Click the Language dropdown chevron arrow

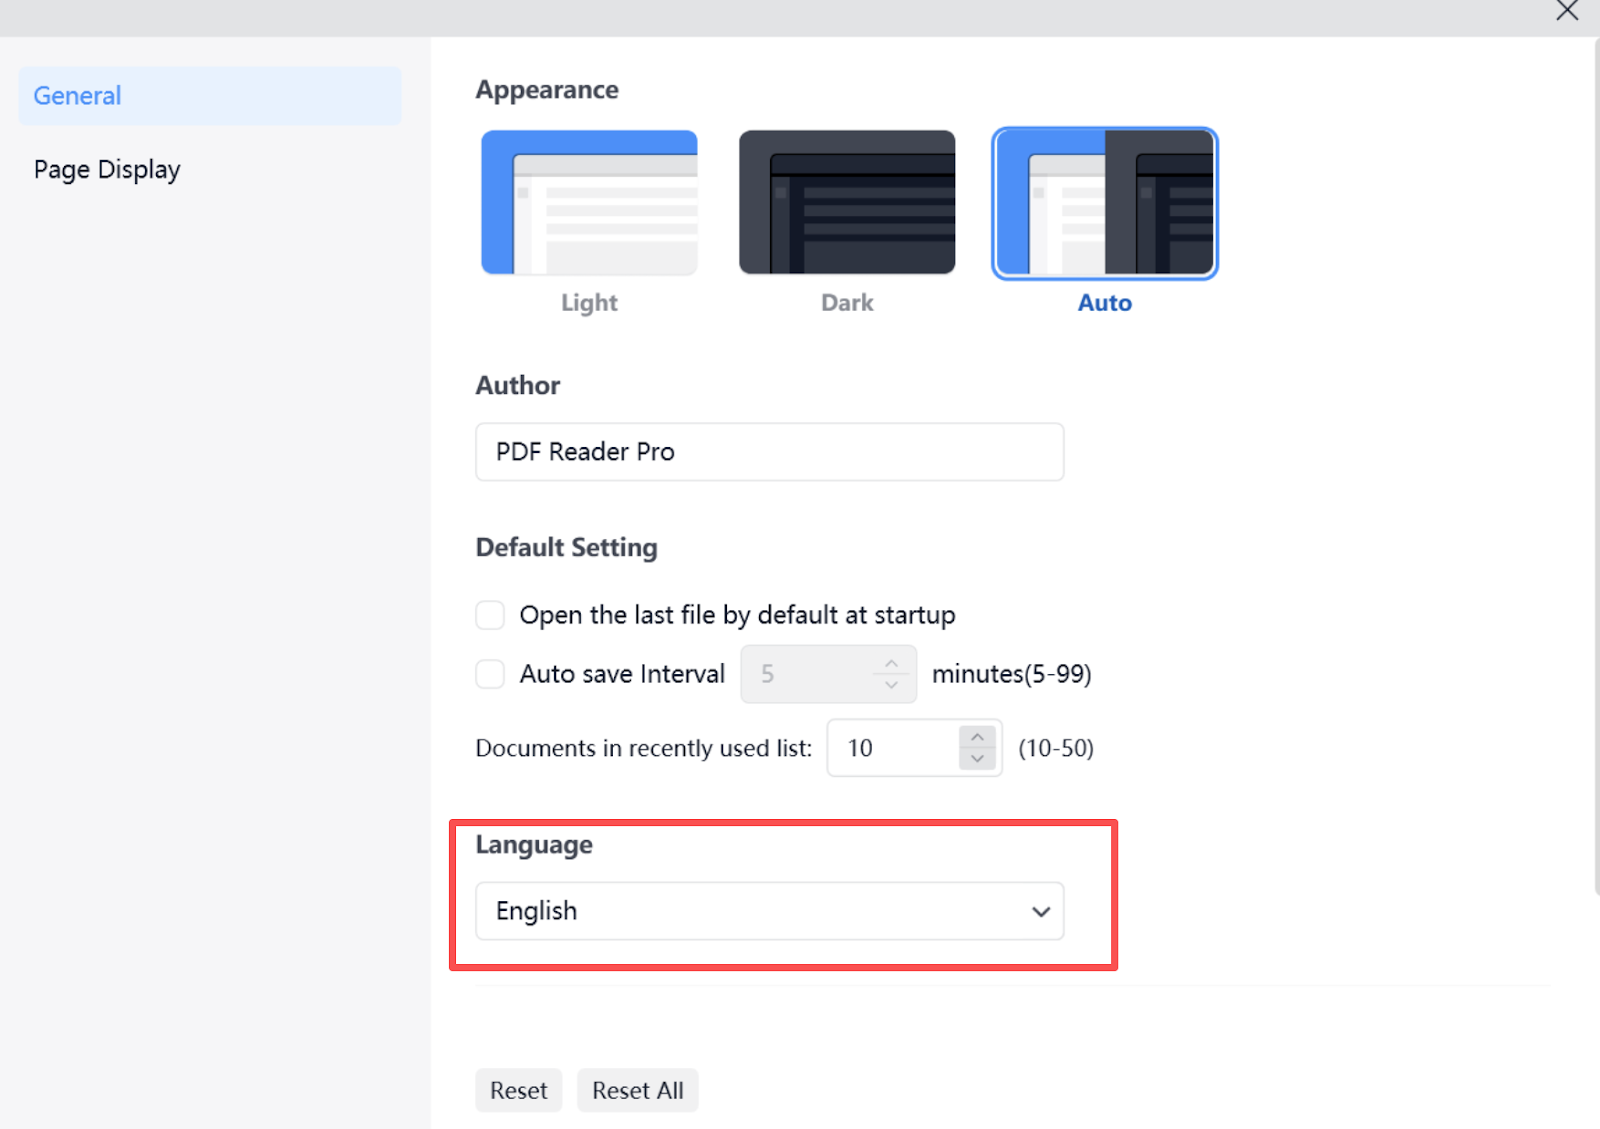1041,912
